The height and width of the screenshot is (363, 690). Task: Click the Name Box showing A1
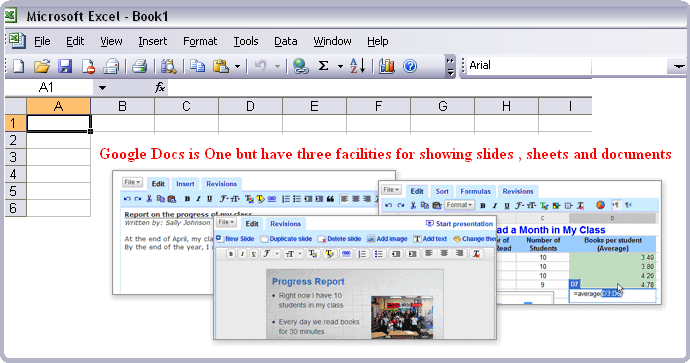(49, 88)
